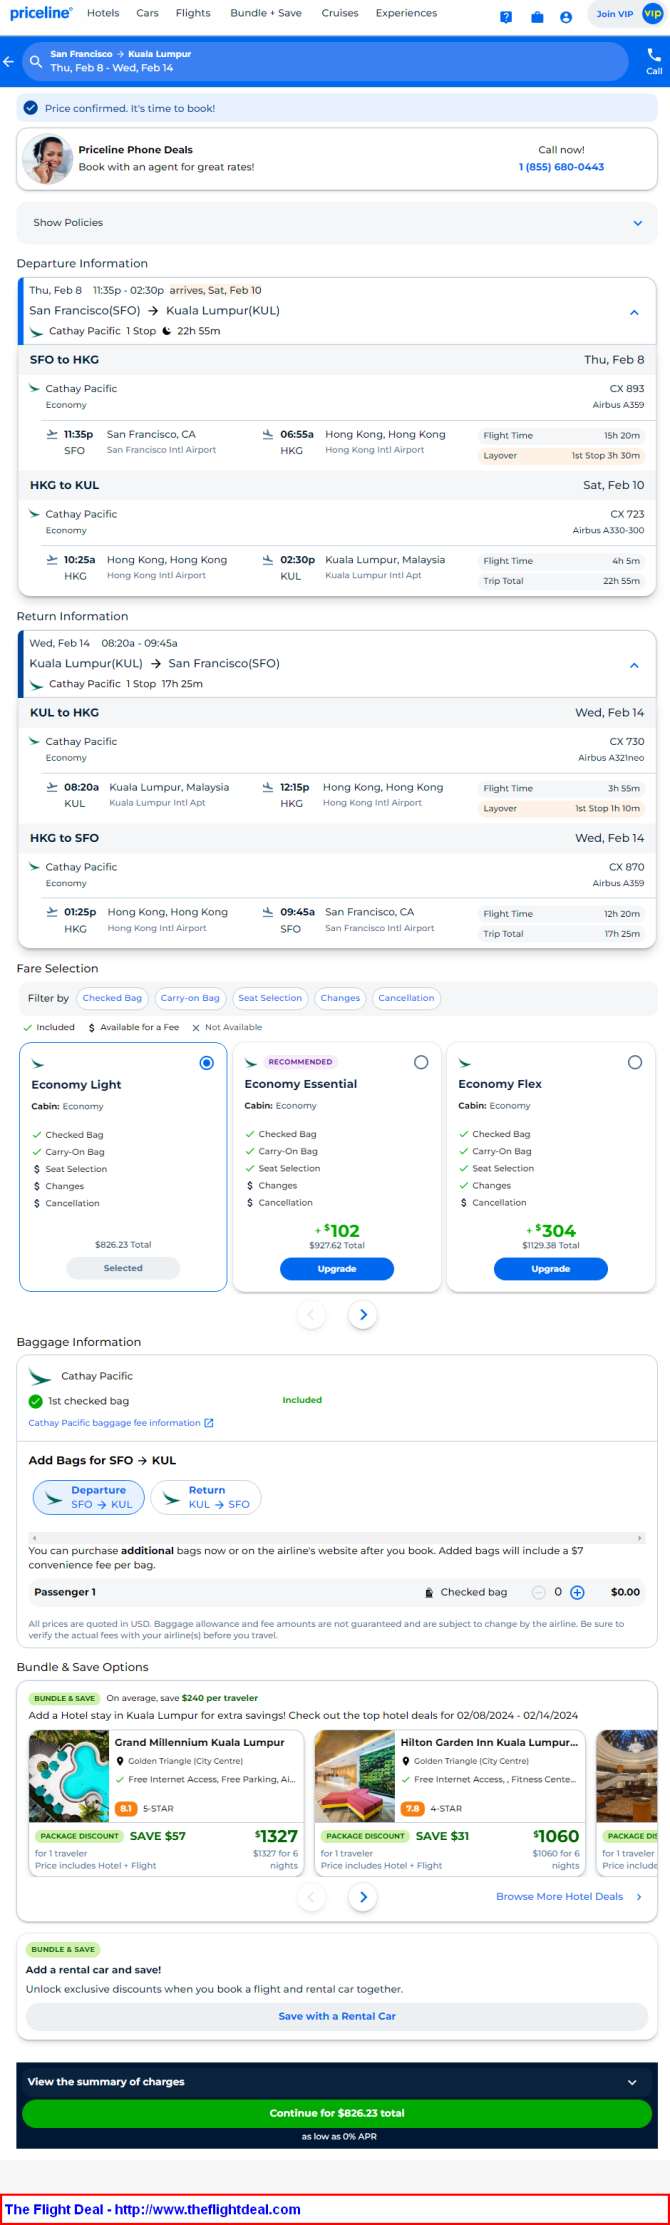Click the back arrow beside search bar
The width and height of the screenshot is (670, 2225).
click(9, 62)
